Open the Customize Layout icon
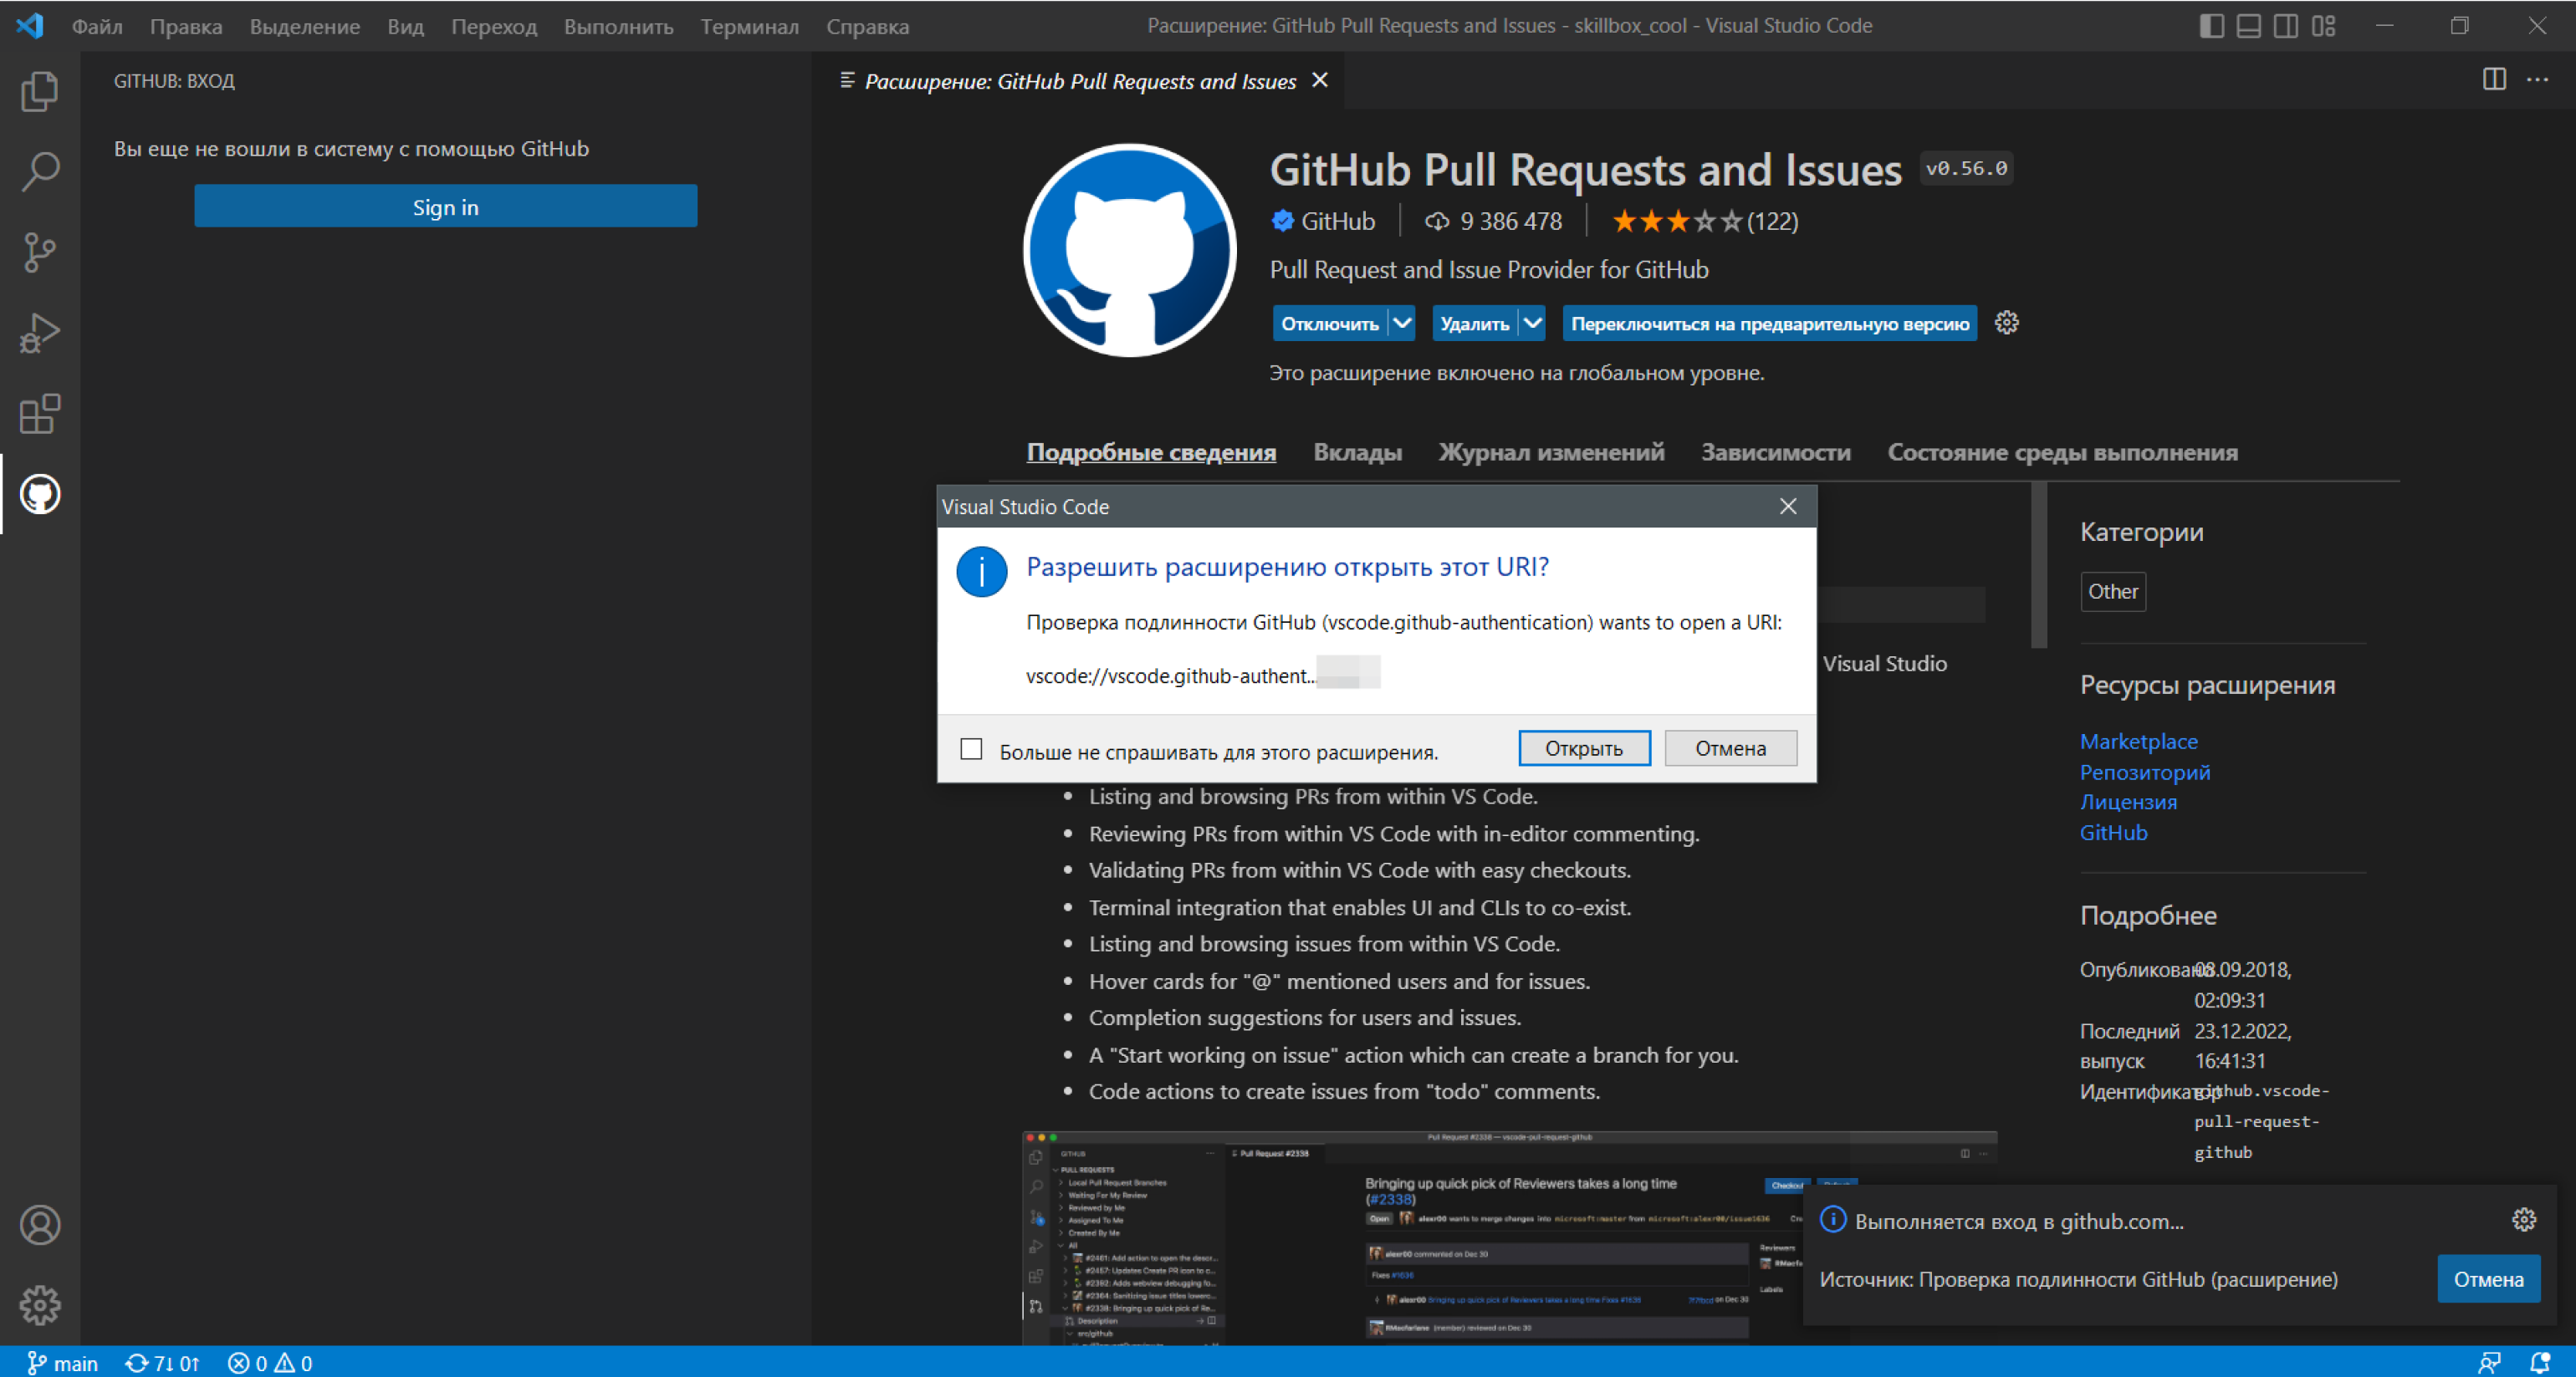Screen dimensions: 2576x1377 [2324, 26]
